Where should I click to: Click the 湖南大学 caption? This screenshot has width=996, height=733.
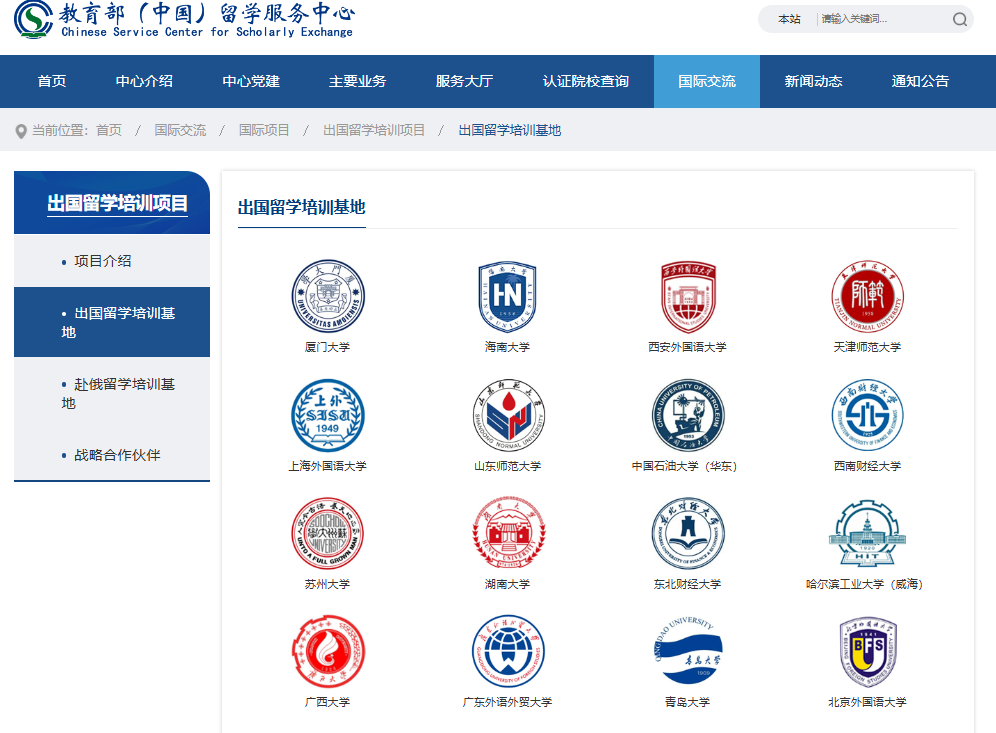(x=507, y=584)
